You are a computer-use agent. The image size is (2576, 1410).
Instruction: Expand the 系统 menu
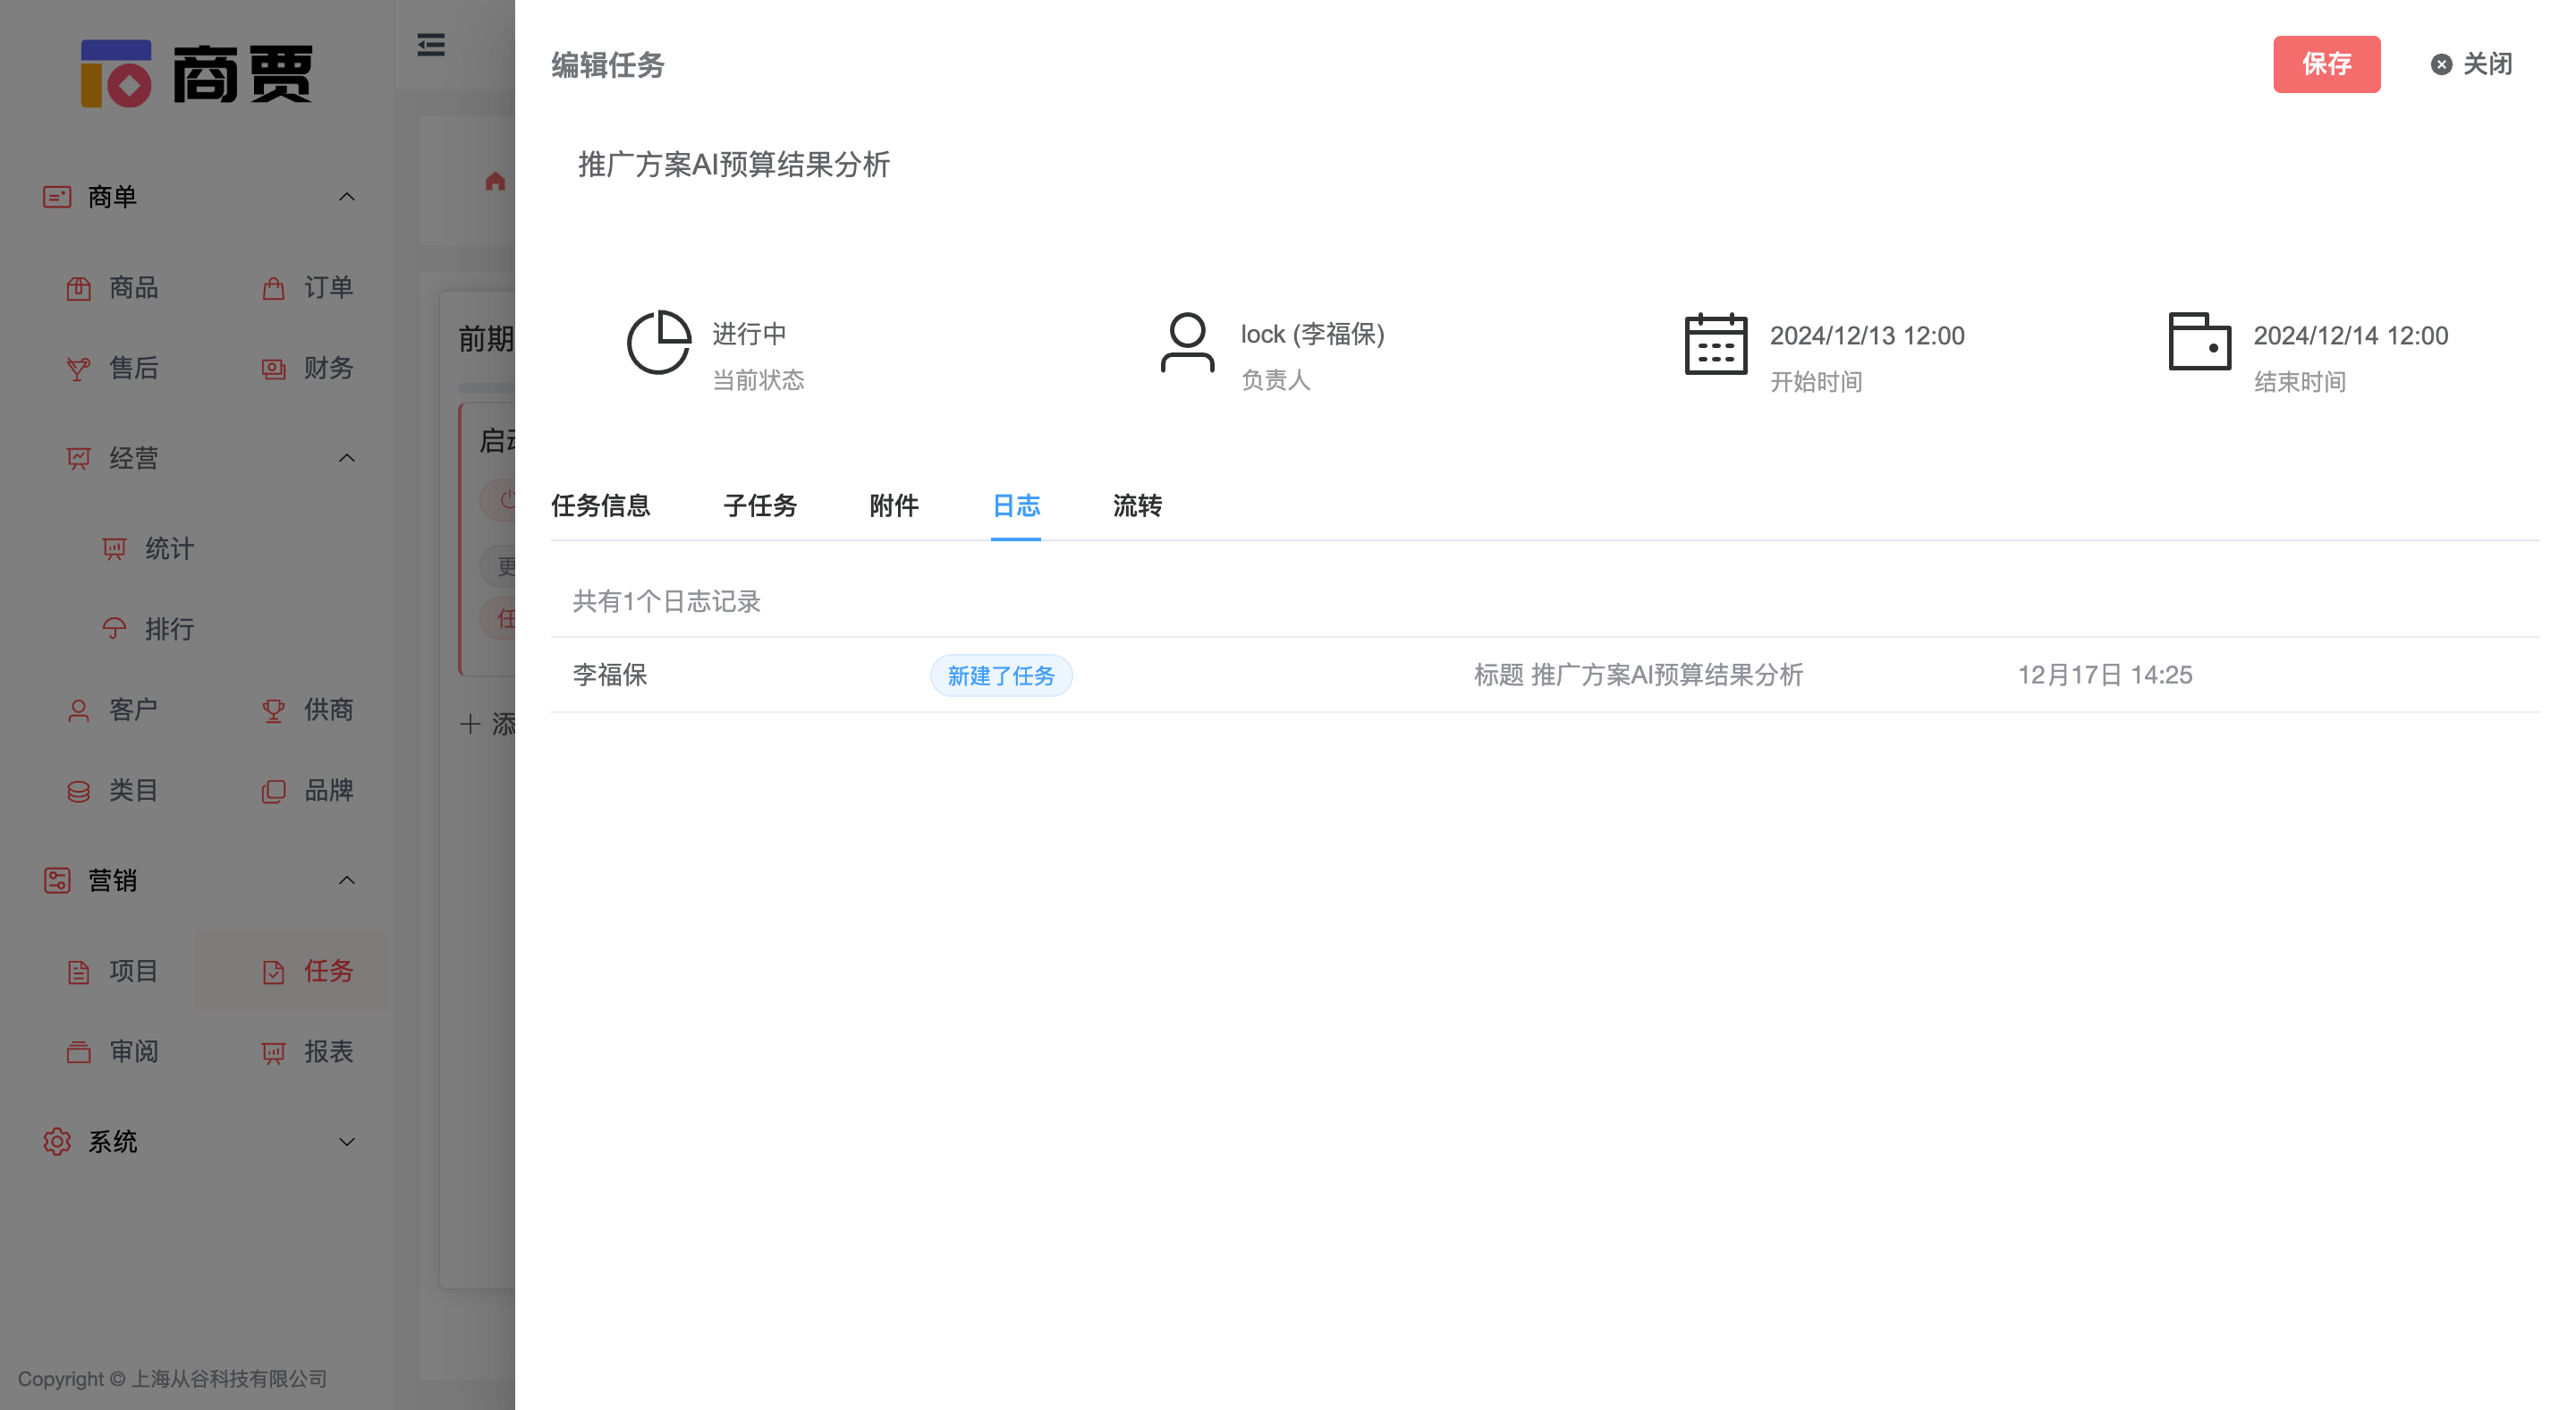[347, 1142]
